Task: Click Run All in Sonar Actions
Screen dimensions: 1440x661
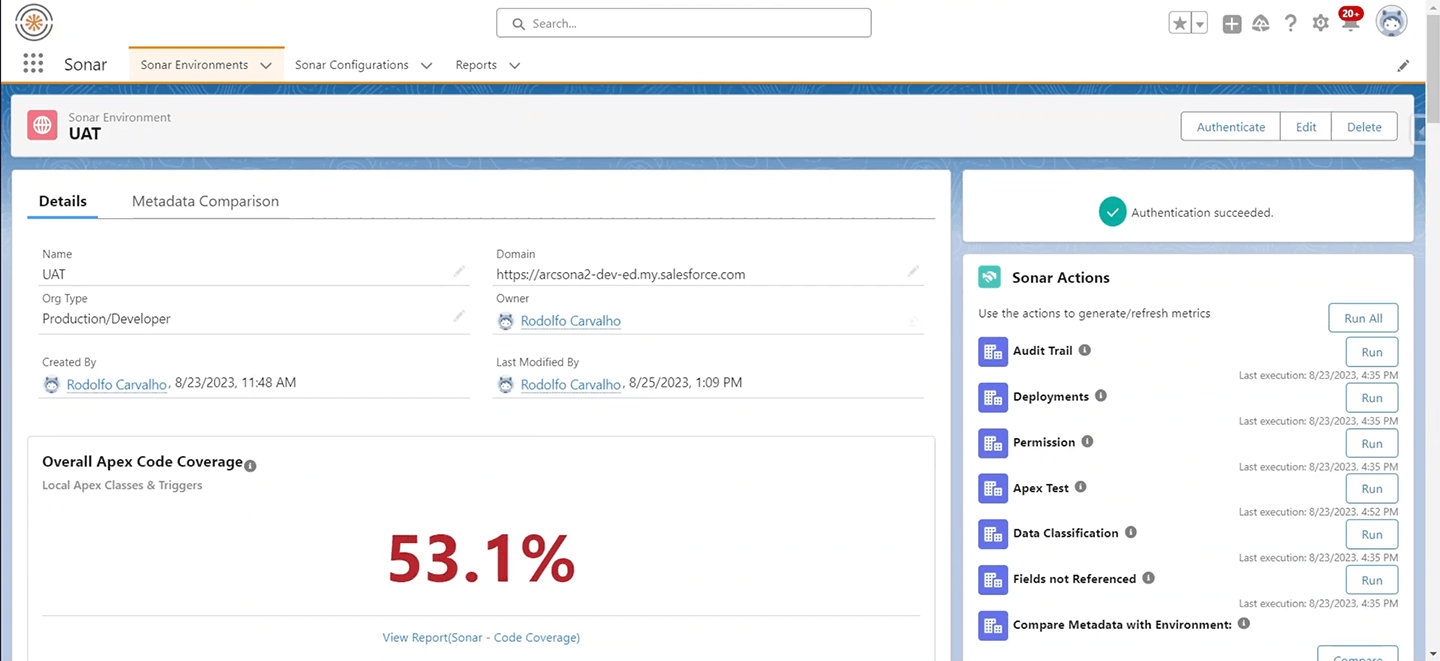Action: tap(1363, 318)
